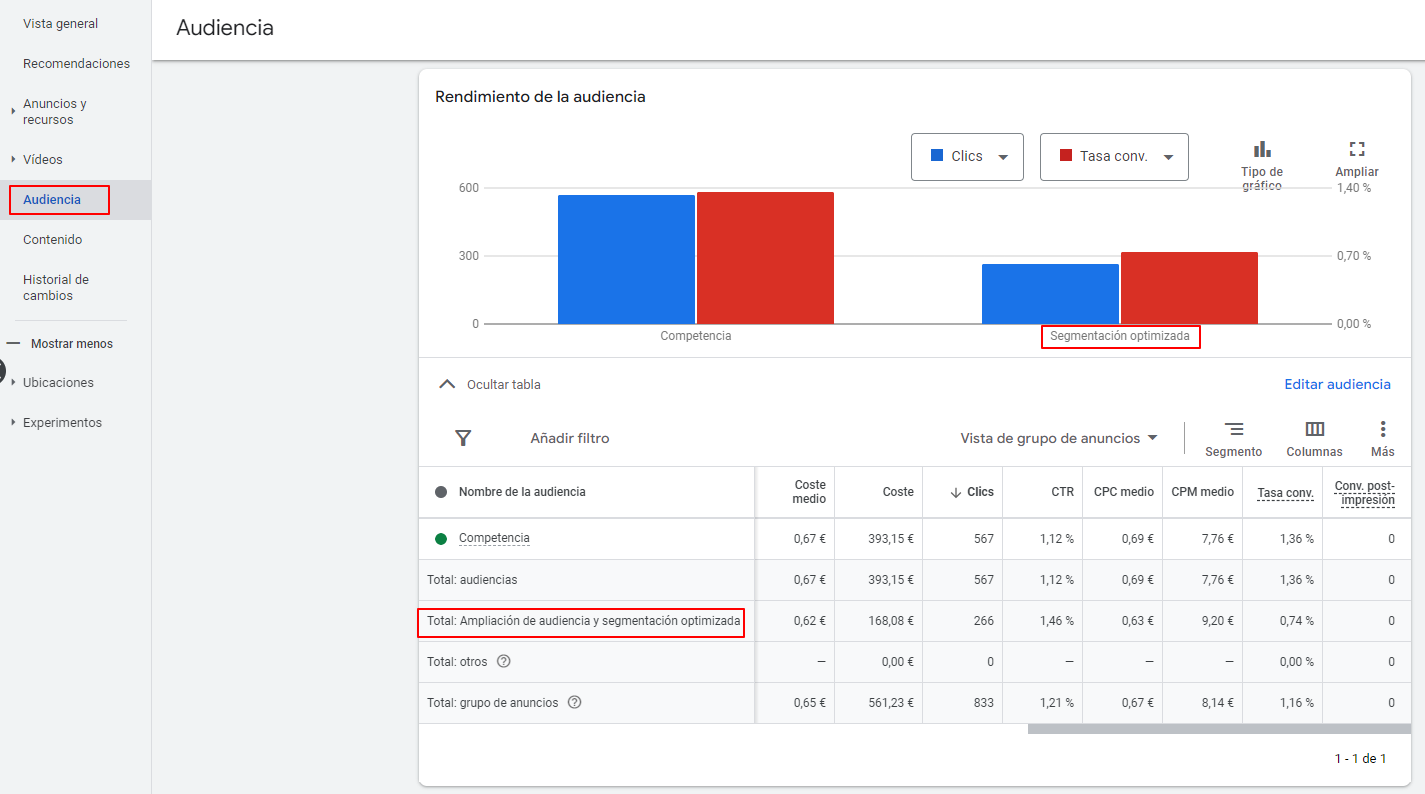Click Coste medio column header
Viewport: 1425px width, 794px height.
[809, 492]
